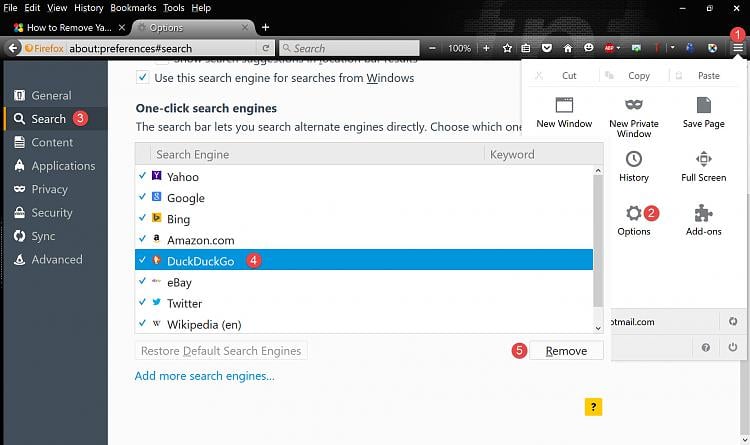Open Add more search engines link

205,376
